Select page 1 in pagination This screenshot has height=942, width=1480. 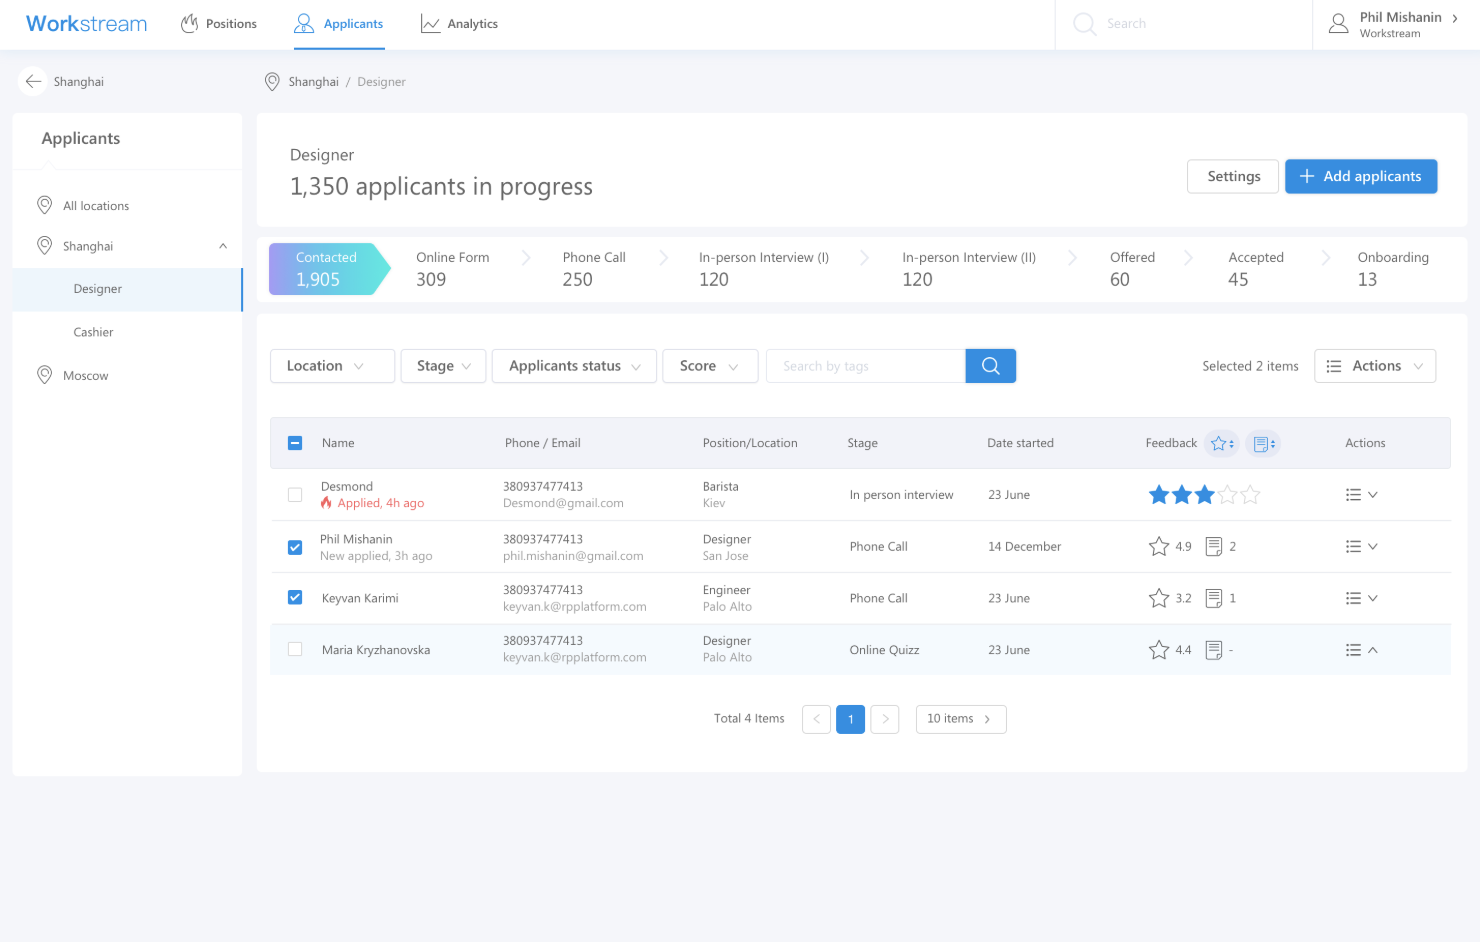tap(850, 719)
